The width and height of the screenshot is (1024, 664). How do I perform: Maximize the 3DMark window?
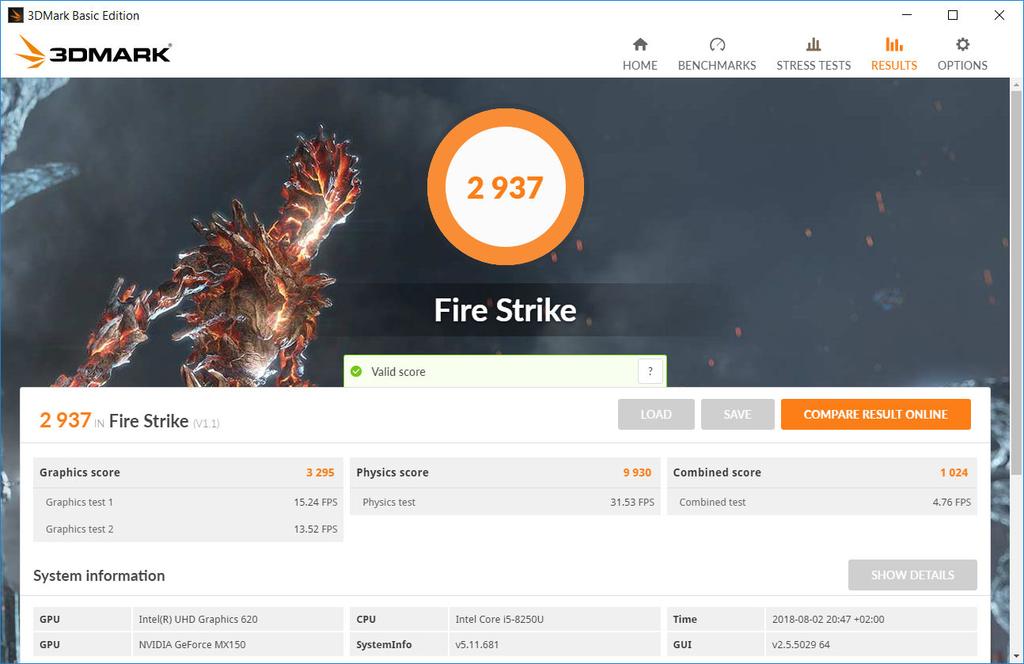[953, 15]
